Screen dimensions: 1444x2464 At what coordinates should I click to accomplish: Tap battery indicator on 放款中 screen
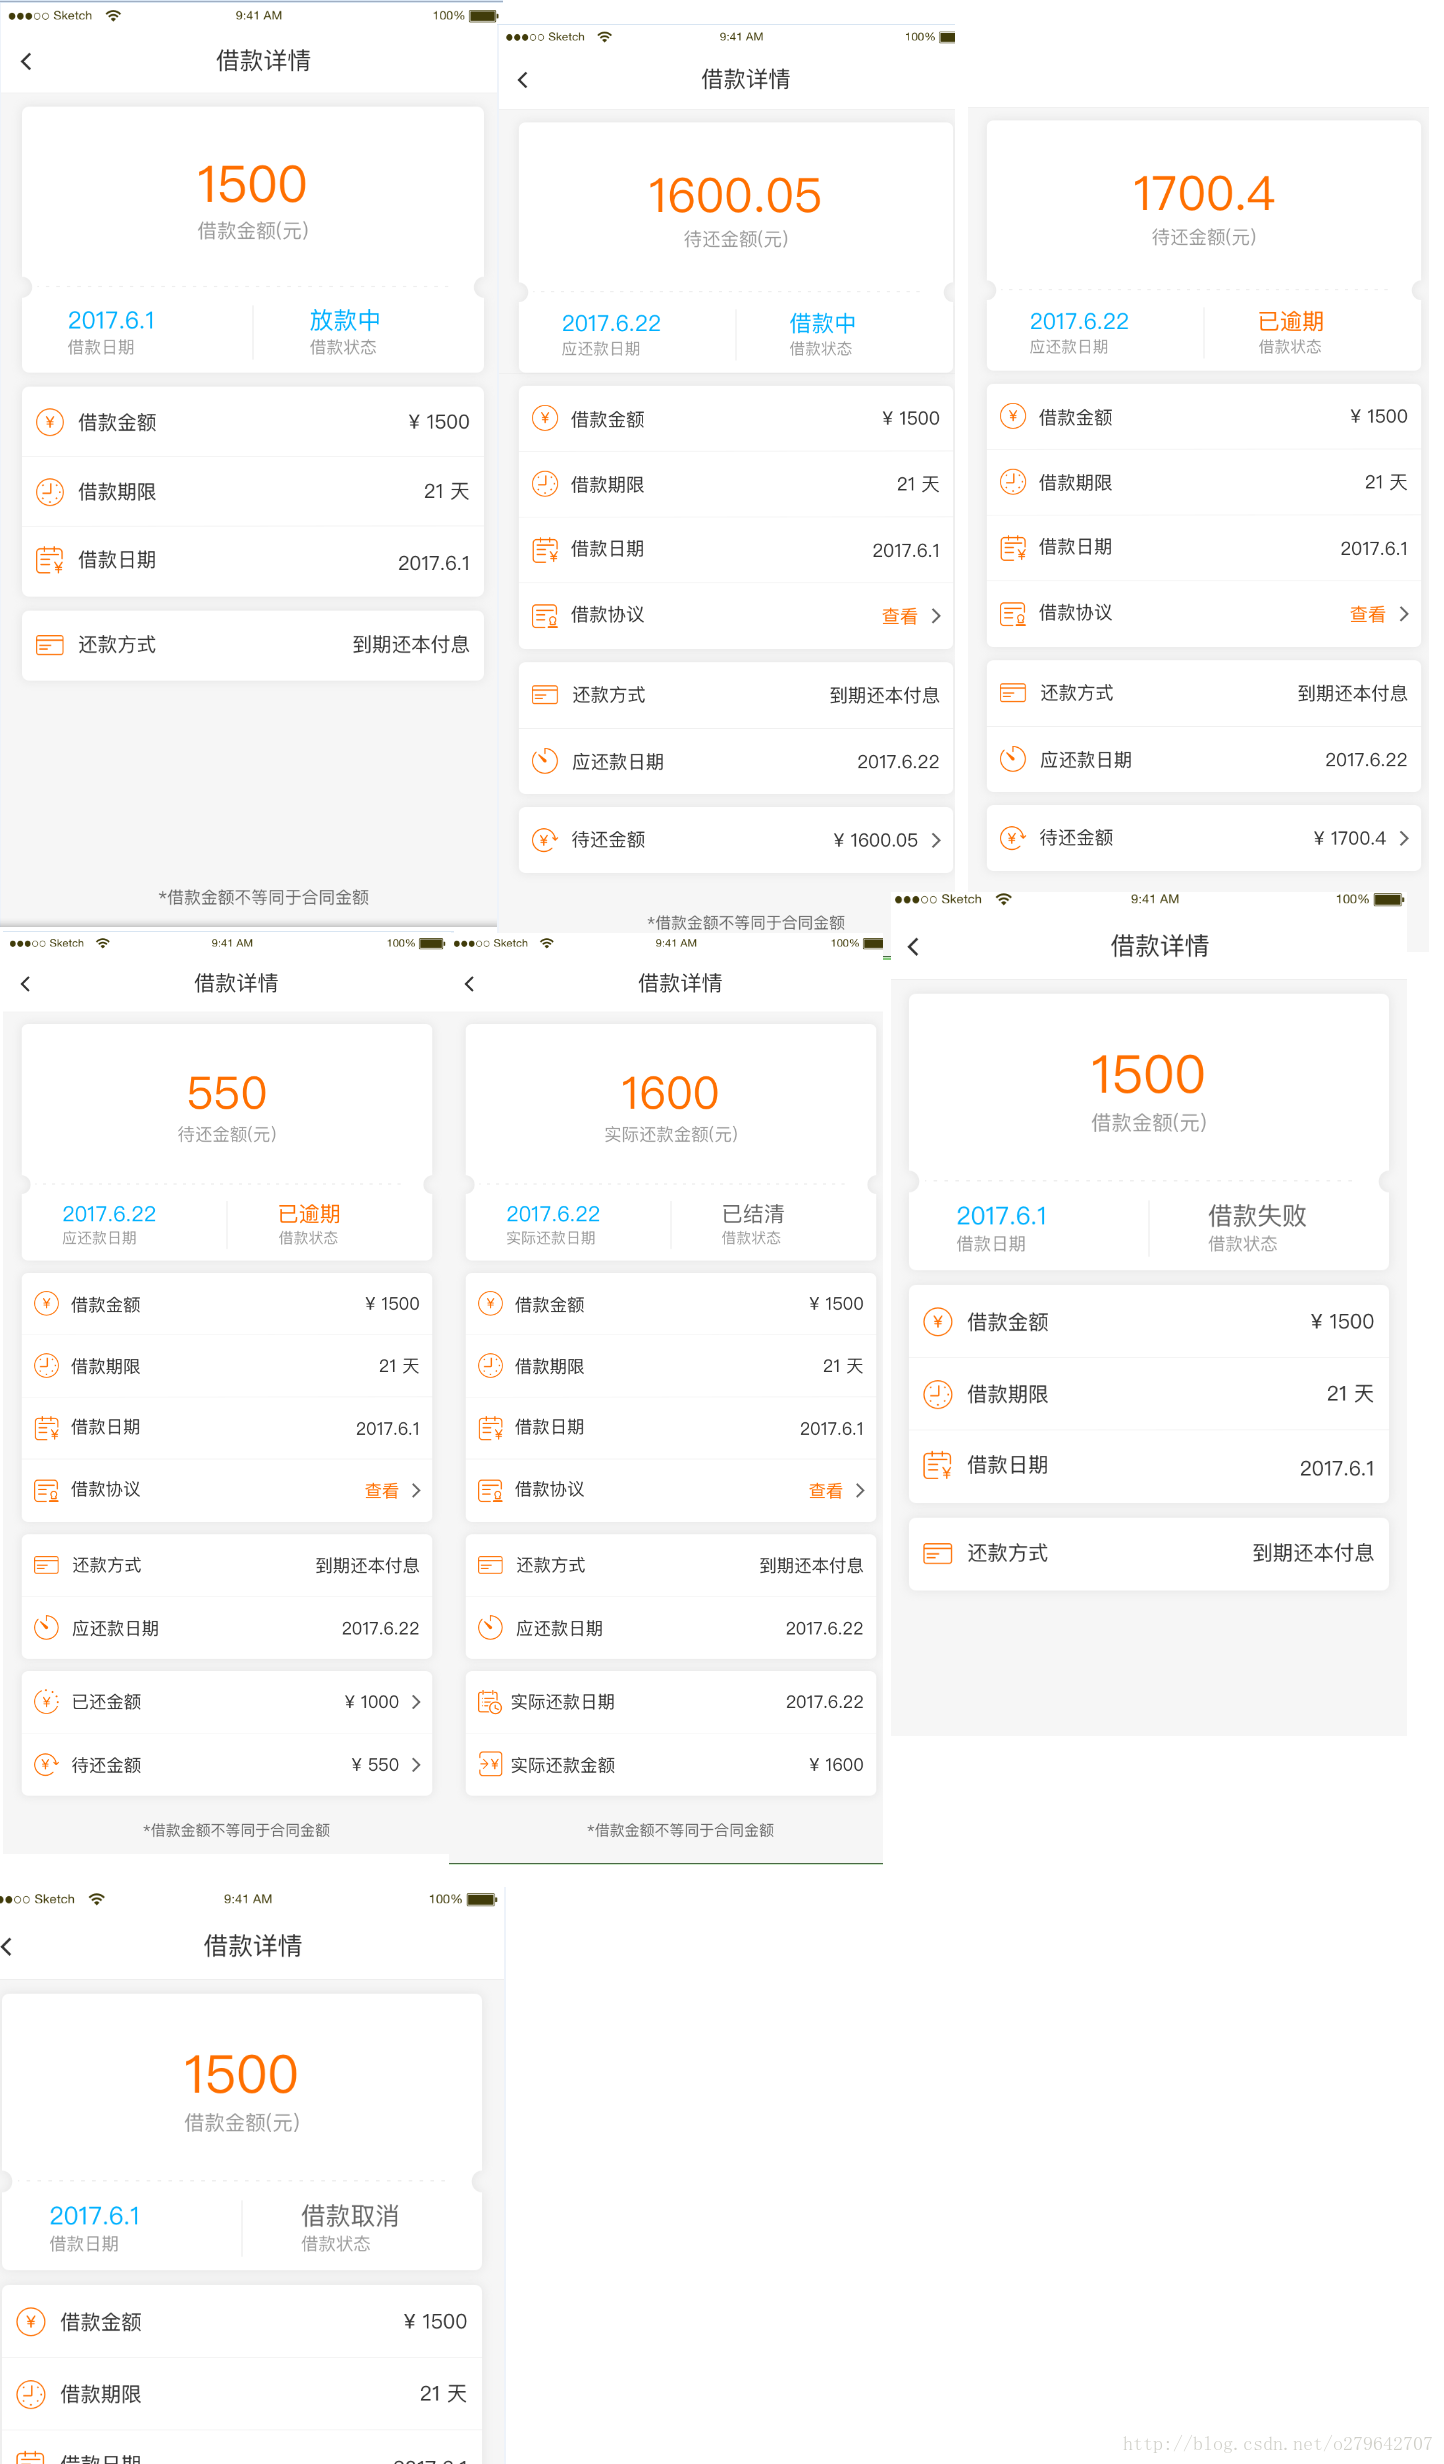pyautogui.click(x=484, y=16)
